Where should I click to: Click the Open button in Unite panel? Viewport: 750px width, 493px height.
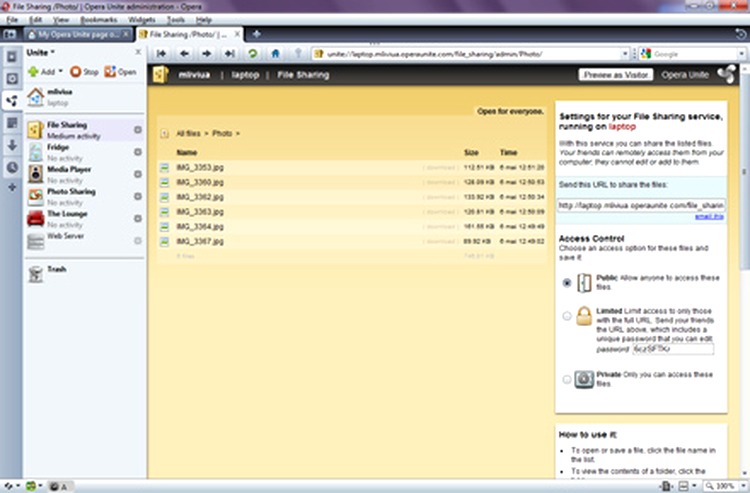pos(121,72)
